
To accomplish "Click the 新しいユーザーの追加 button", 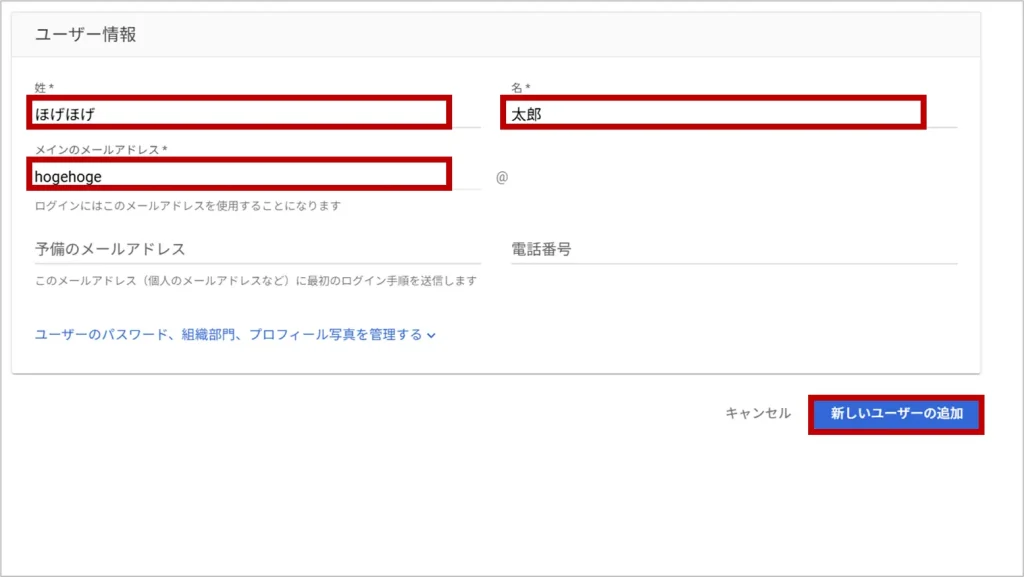I will pos(896,414).
